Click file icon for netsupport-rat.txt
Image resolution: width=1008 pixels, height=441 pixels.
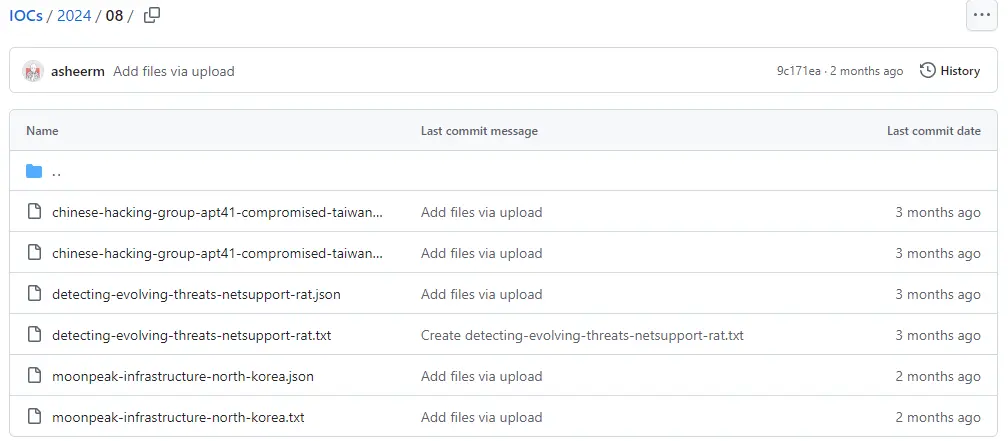pos(34,335)
